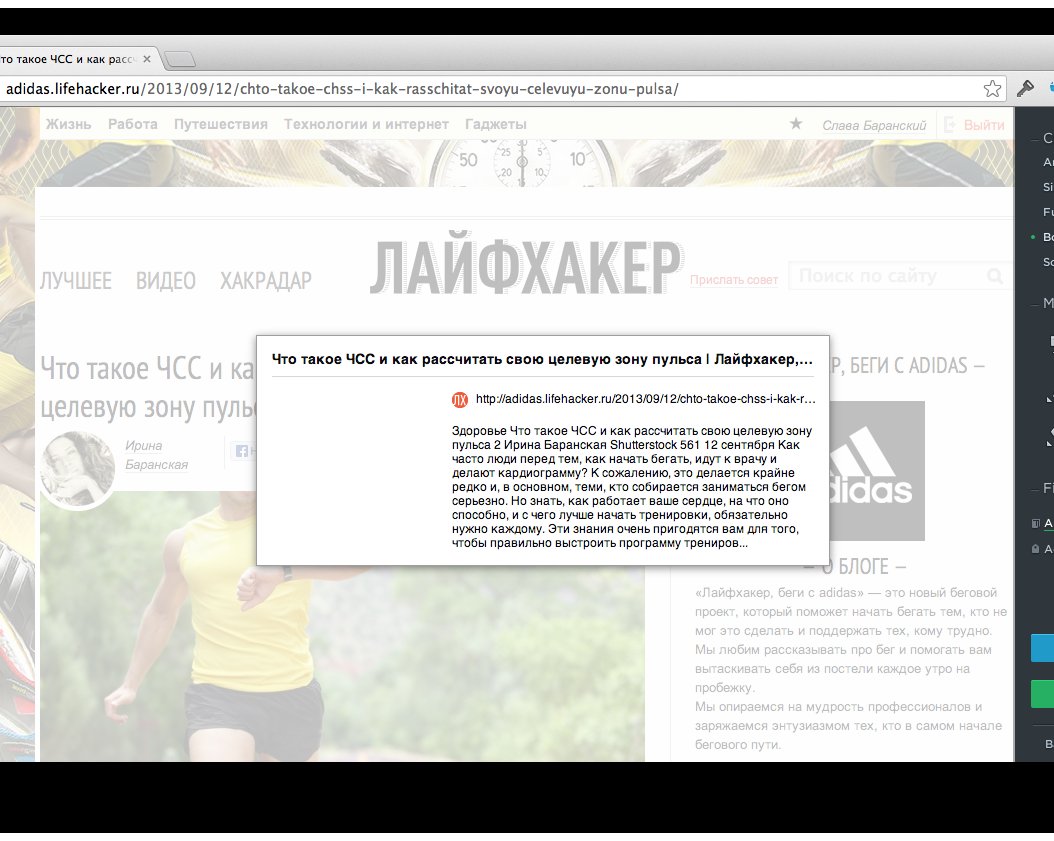Click the article heading 'Что такое ЧСС'
1054x841 pixels.
148,387
